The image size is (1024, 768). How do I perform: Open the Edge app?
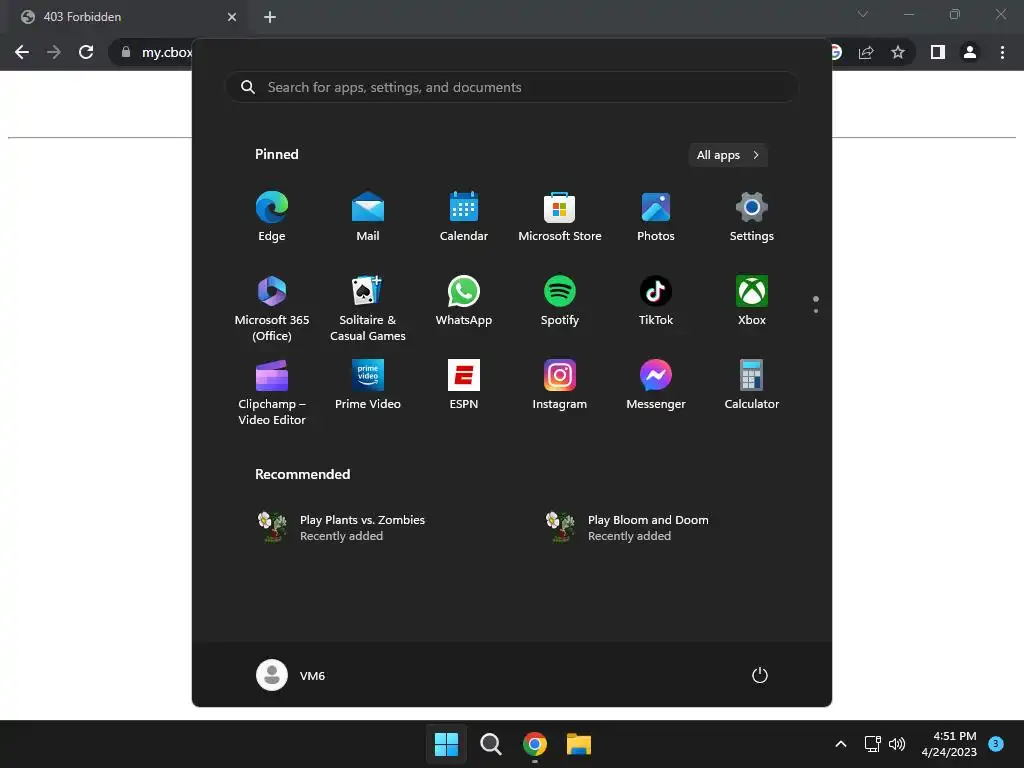coord(272,216)
